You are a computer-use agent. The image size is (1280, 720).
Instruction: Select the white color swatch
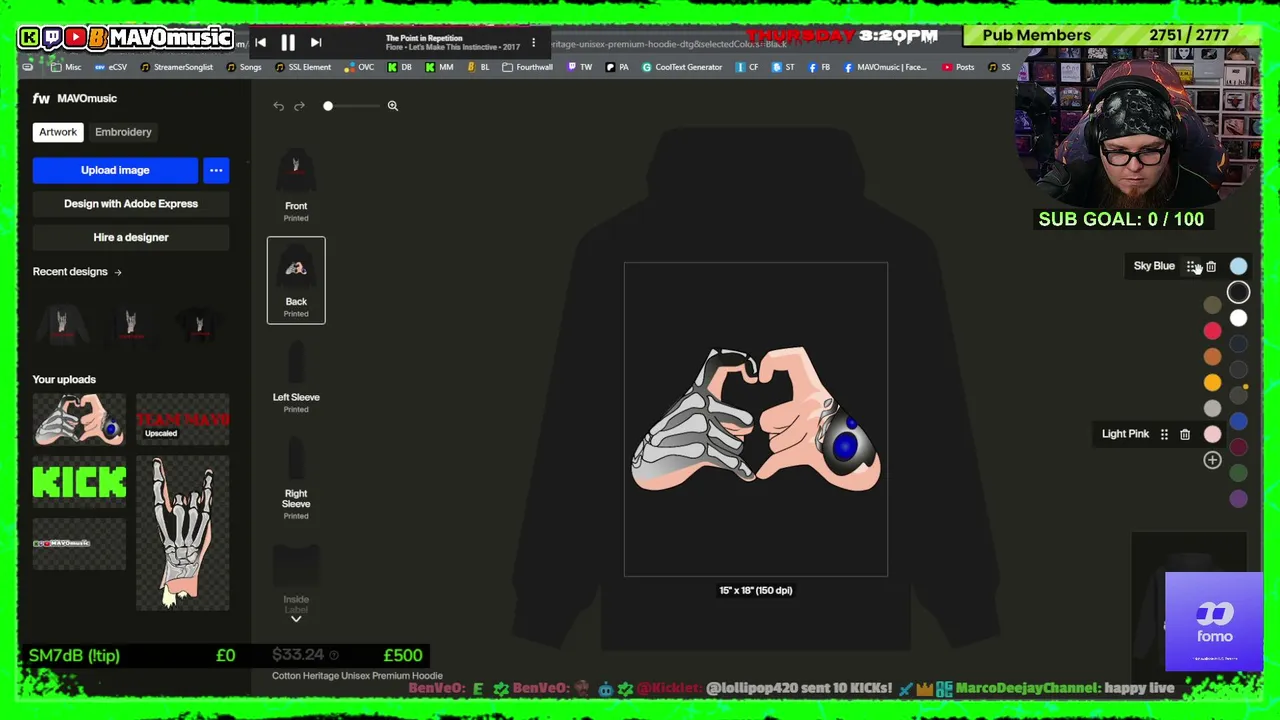tap(1238, 318)
